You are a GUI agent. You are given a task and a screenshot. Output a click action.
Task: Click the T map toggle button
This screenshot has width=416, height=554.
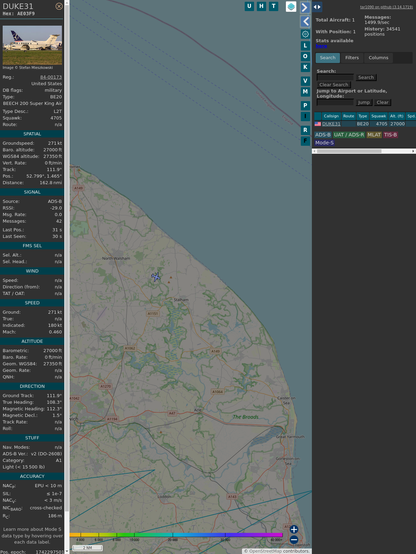coord(273,6)
